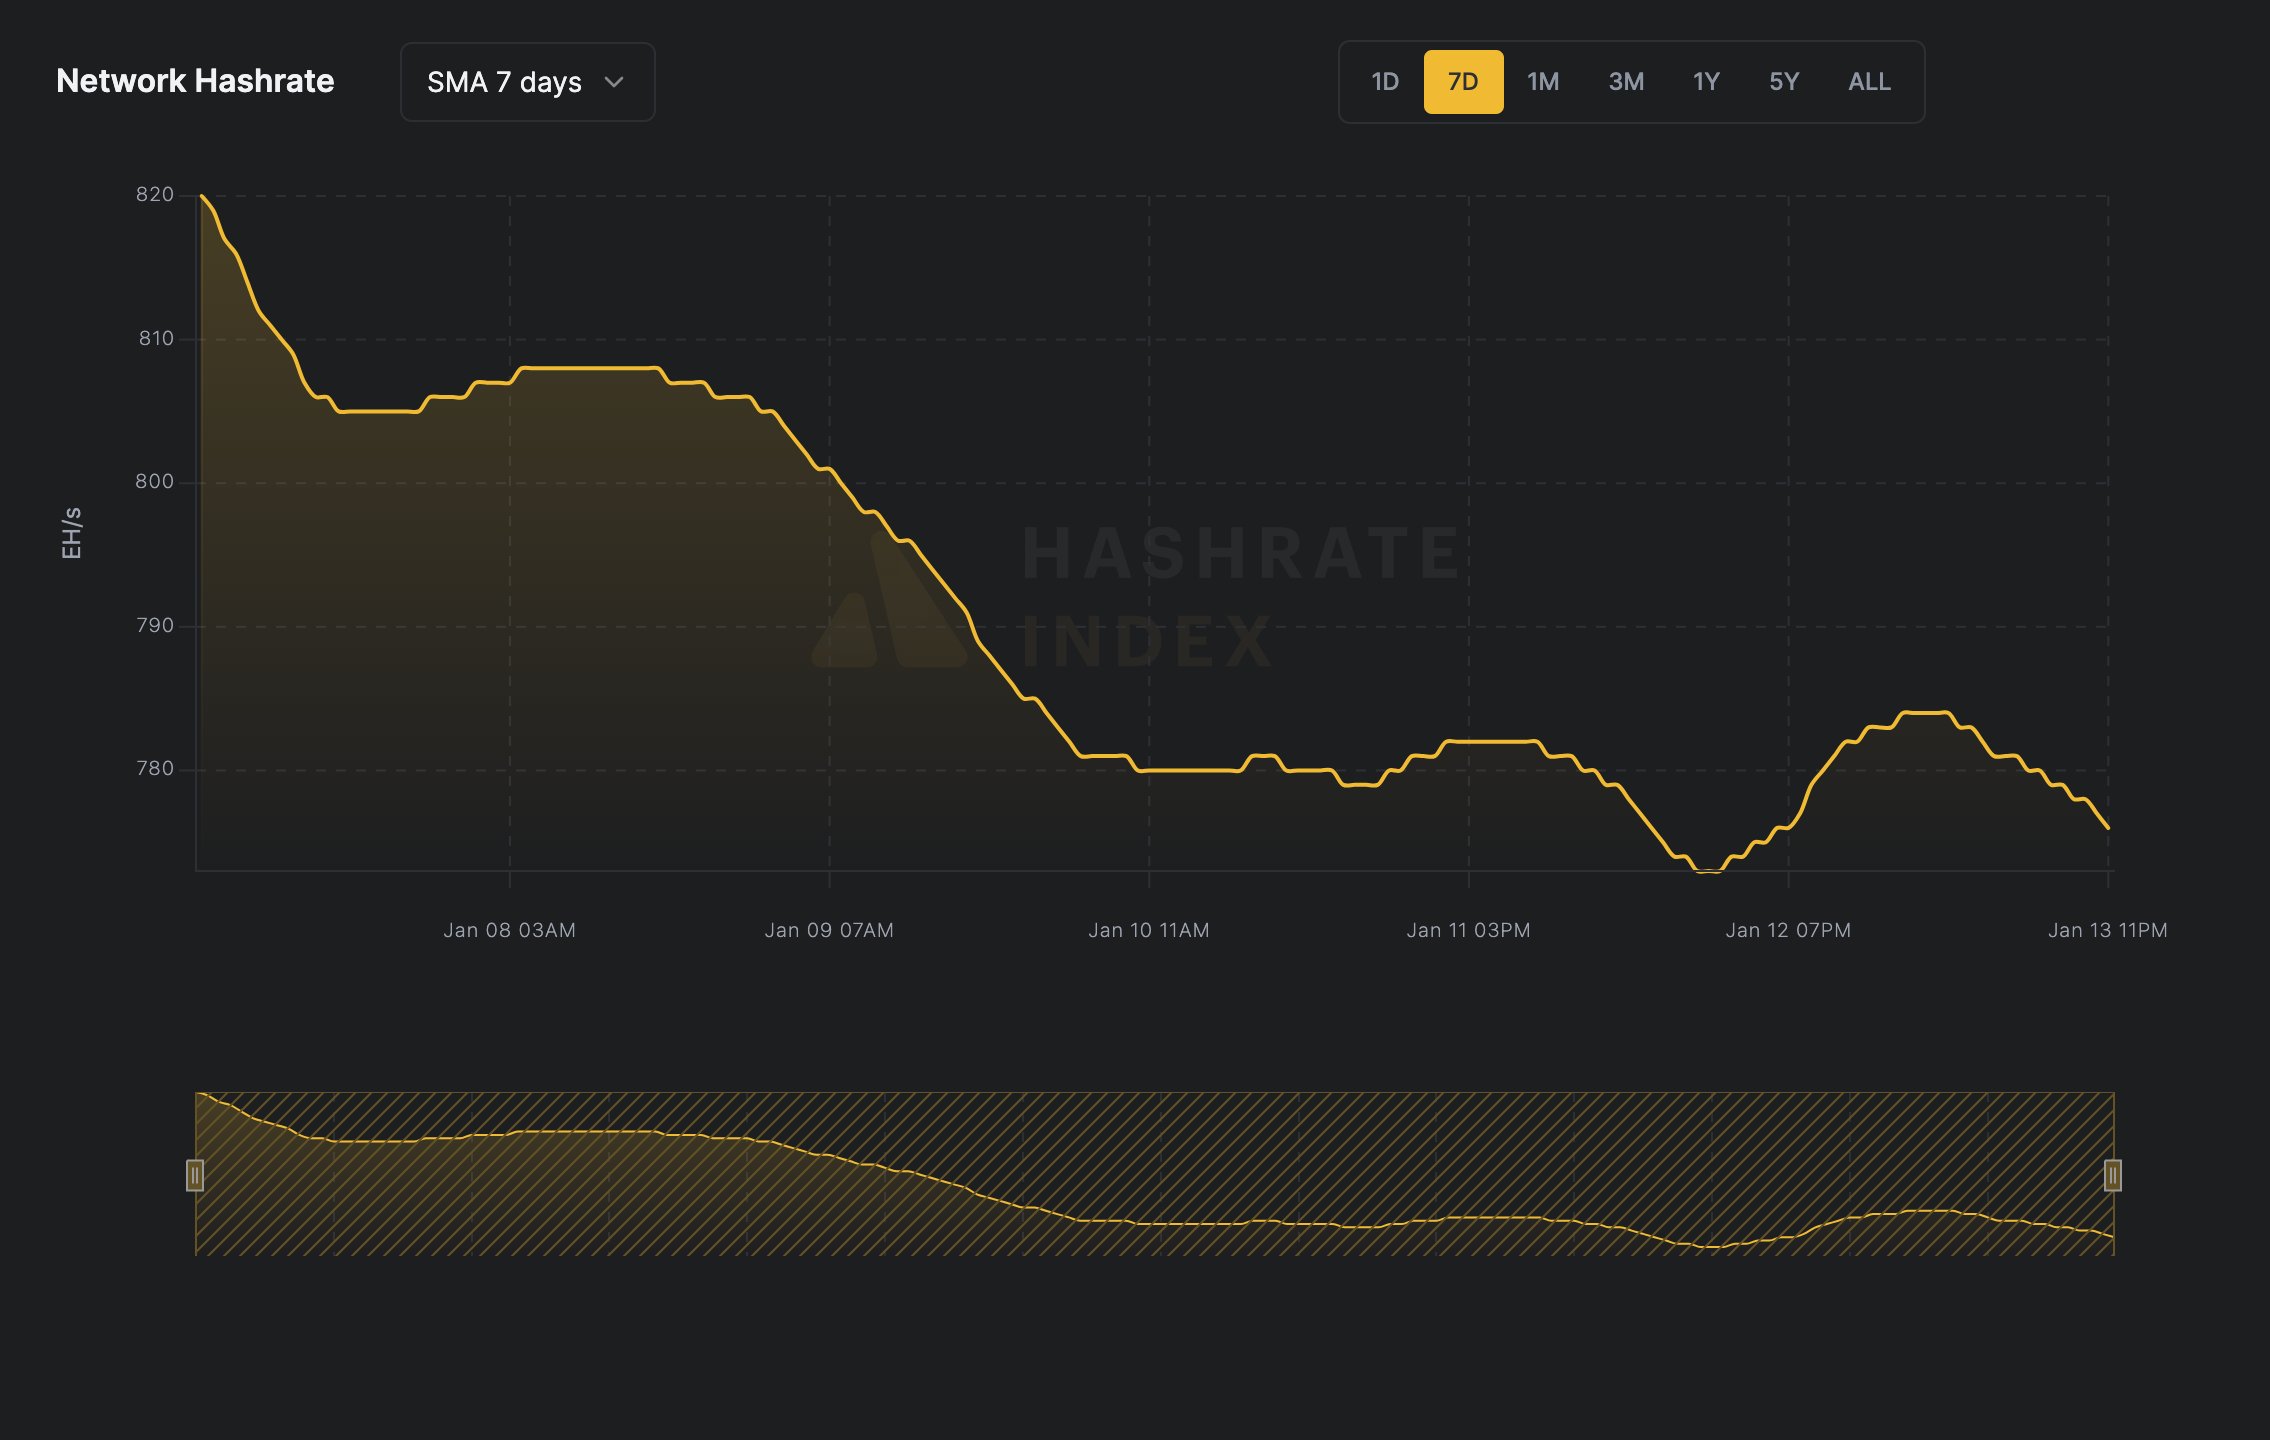This screenshot has height=1440, width=2270.
Task: Select the 7D tab
Action: [x=1463, y=82]
